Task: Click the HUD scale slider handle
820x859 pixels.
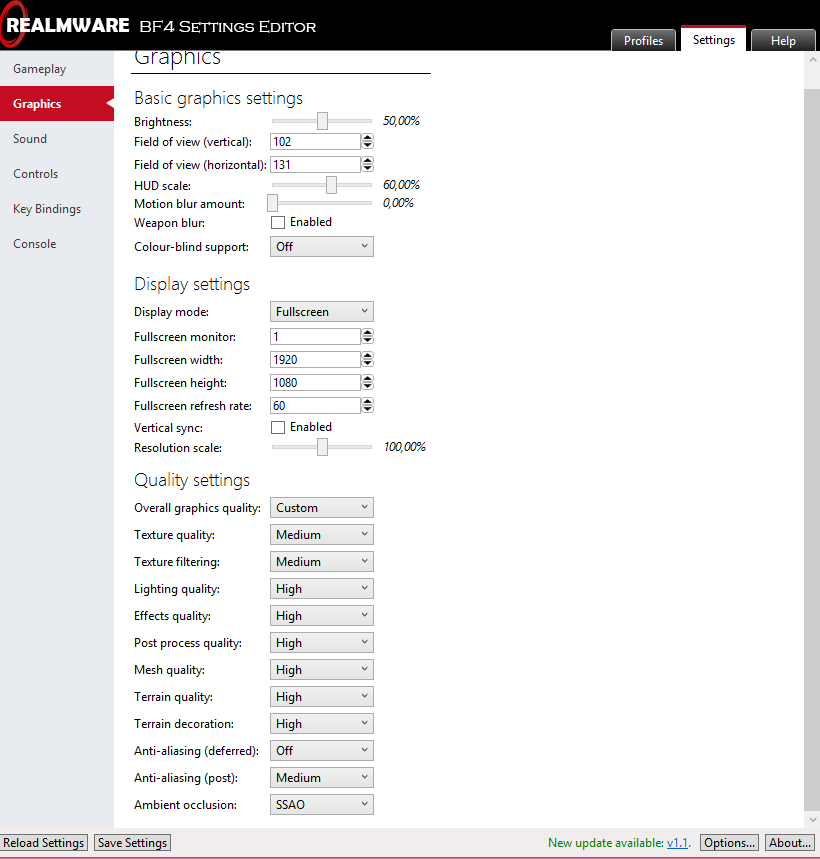Action: pos(331,185)
